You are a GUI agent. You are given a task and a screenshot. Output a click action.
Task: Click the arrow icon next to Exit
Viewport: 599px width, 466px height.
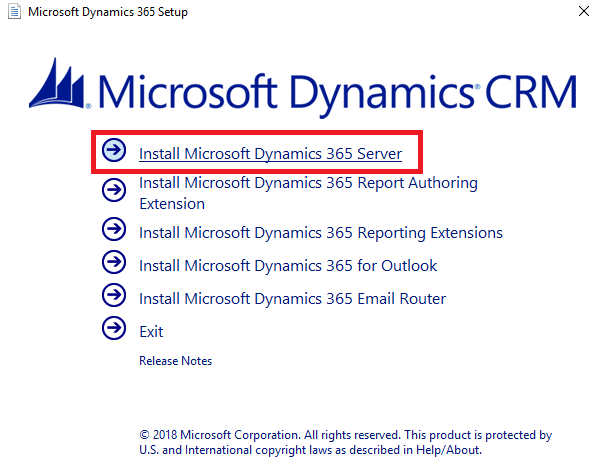(x=114, y=328)
